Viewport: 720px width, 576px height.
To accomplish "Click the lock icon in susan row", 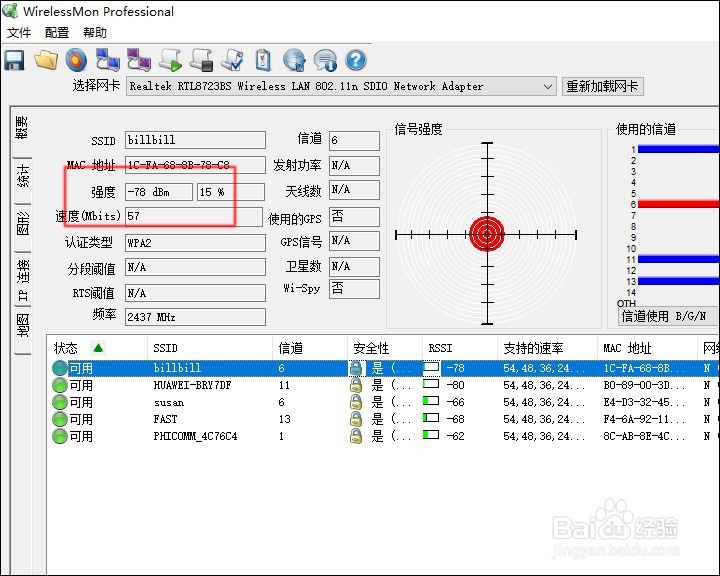I will click(356, 402).
